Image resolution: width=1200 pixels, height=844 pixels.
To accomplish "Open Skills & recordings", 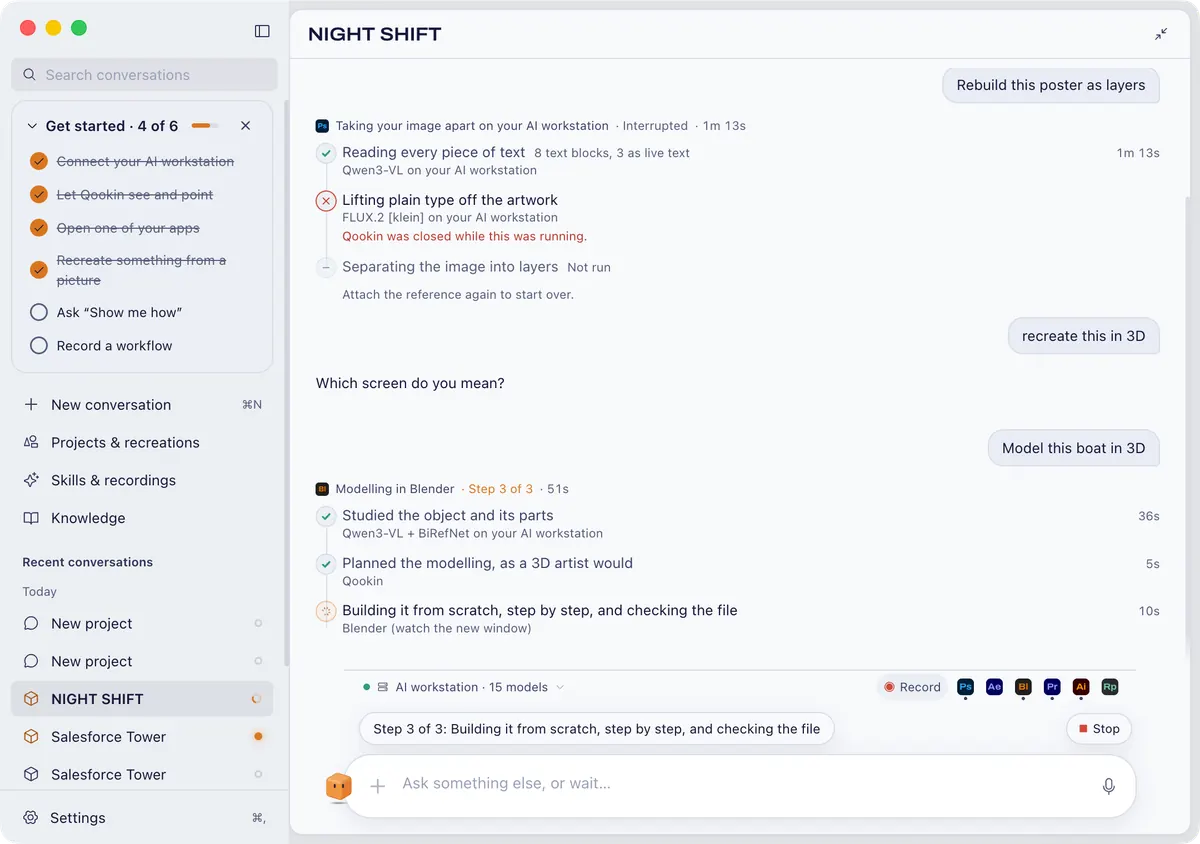I will click(142, 480).
